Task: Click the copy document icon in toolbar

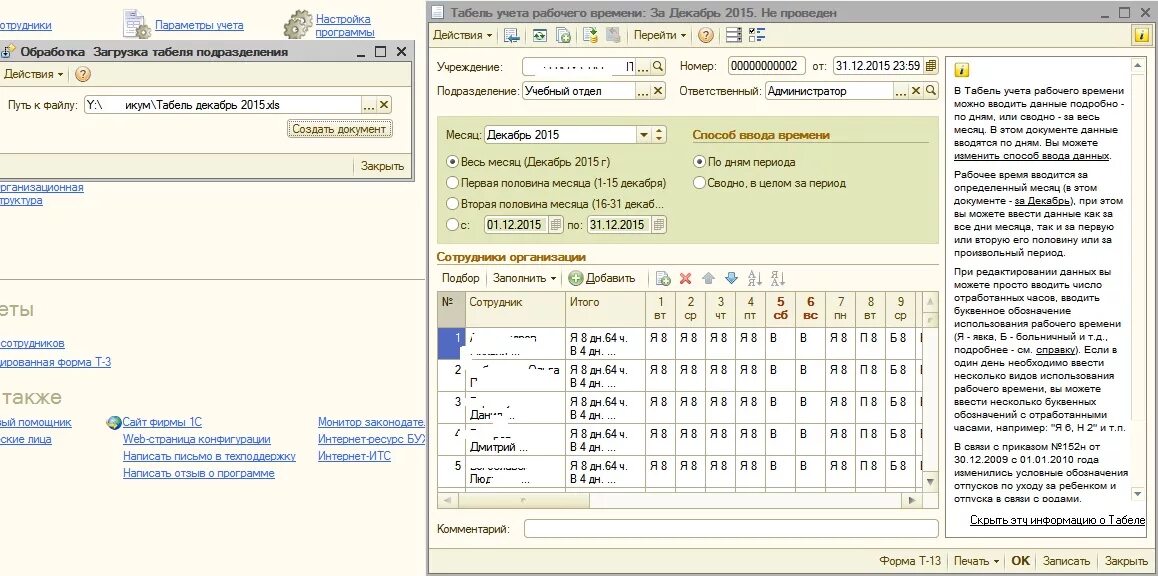Action: (x=561, y=35)
